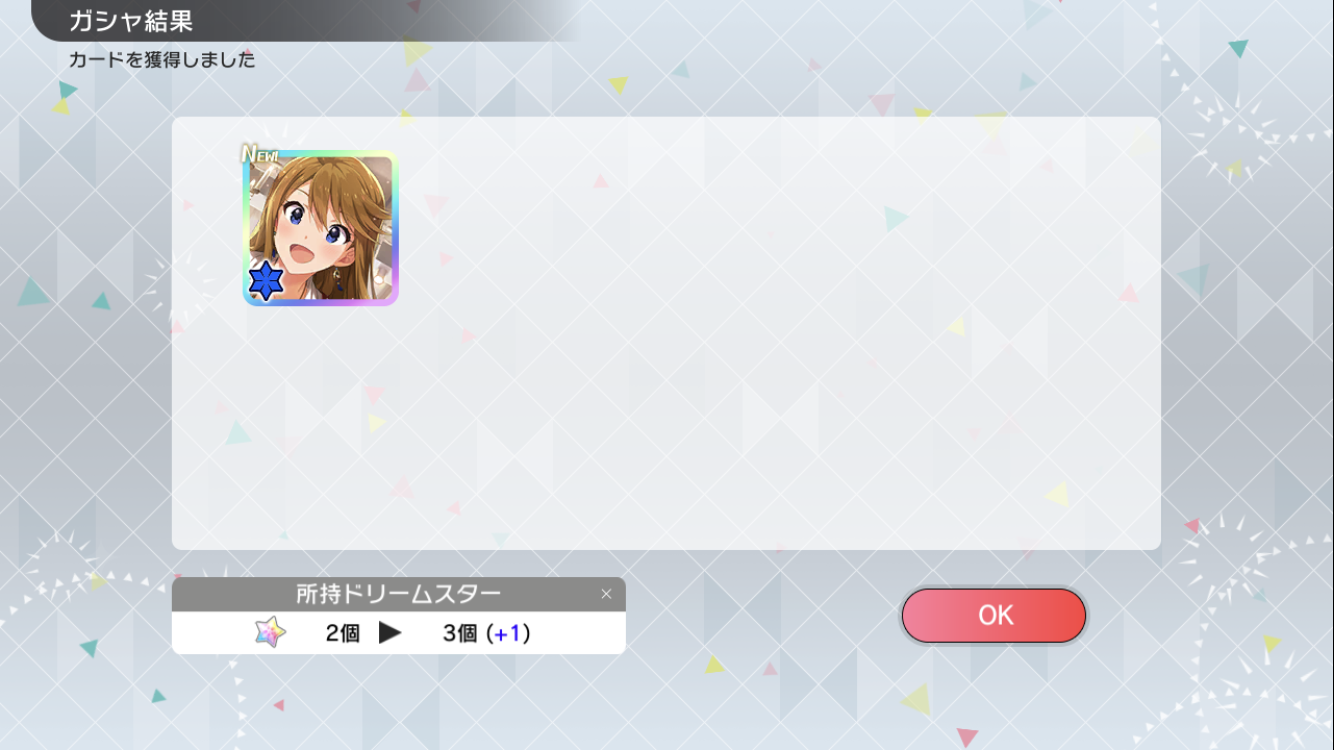Click the Dream Star count row
This screenshot has height=750, width=1334.
(x=399, y=633)
